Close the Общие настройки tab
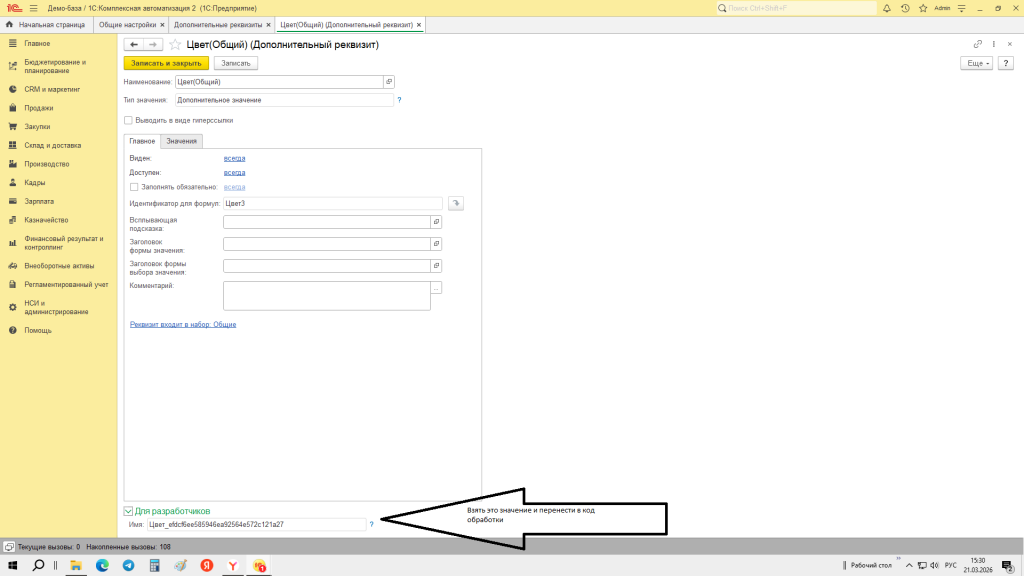 click(x=163, y=25)
